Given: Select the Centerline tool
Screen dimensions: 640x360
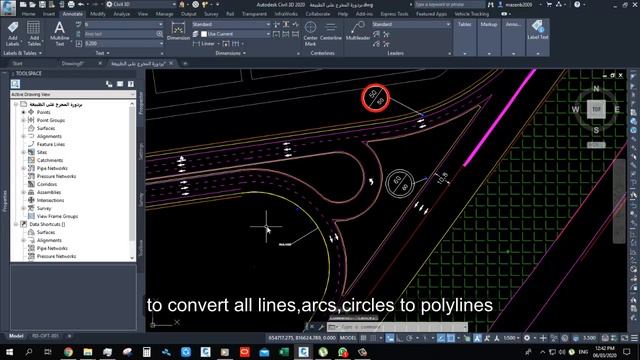Looking at the screenshot, I should coord(331,32).
